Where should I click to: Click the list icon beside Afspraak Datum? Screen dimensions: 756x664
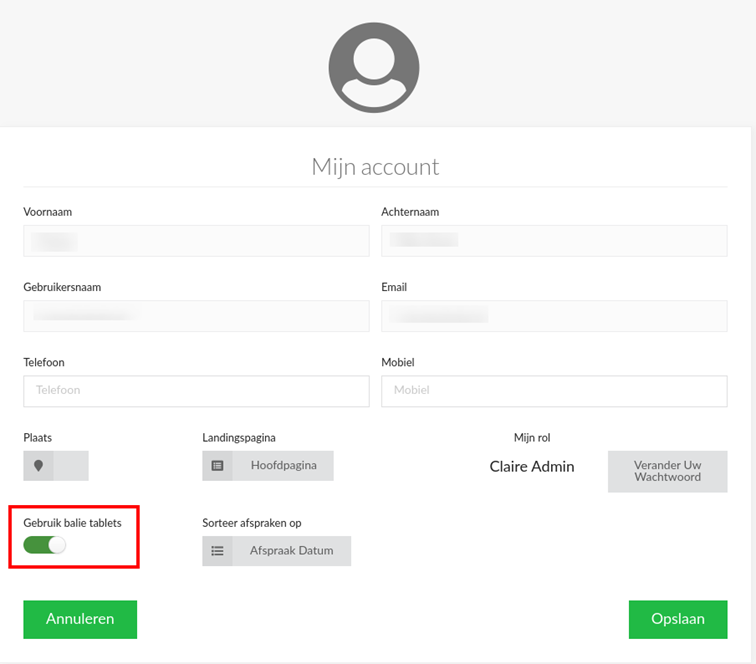click(x=217, y=551)
